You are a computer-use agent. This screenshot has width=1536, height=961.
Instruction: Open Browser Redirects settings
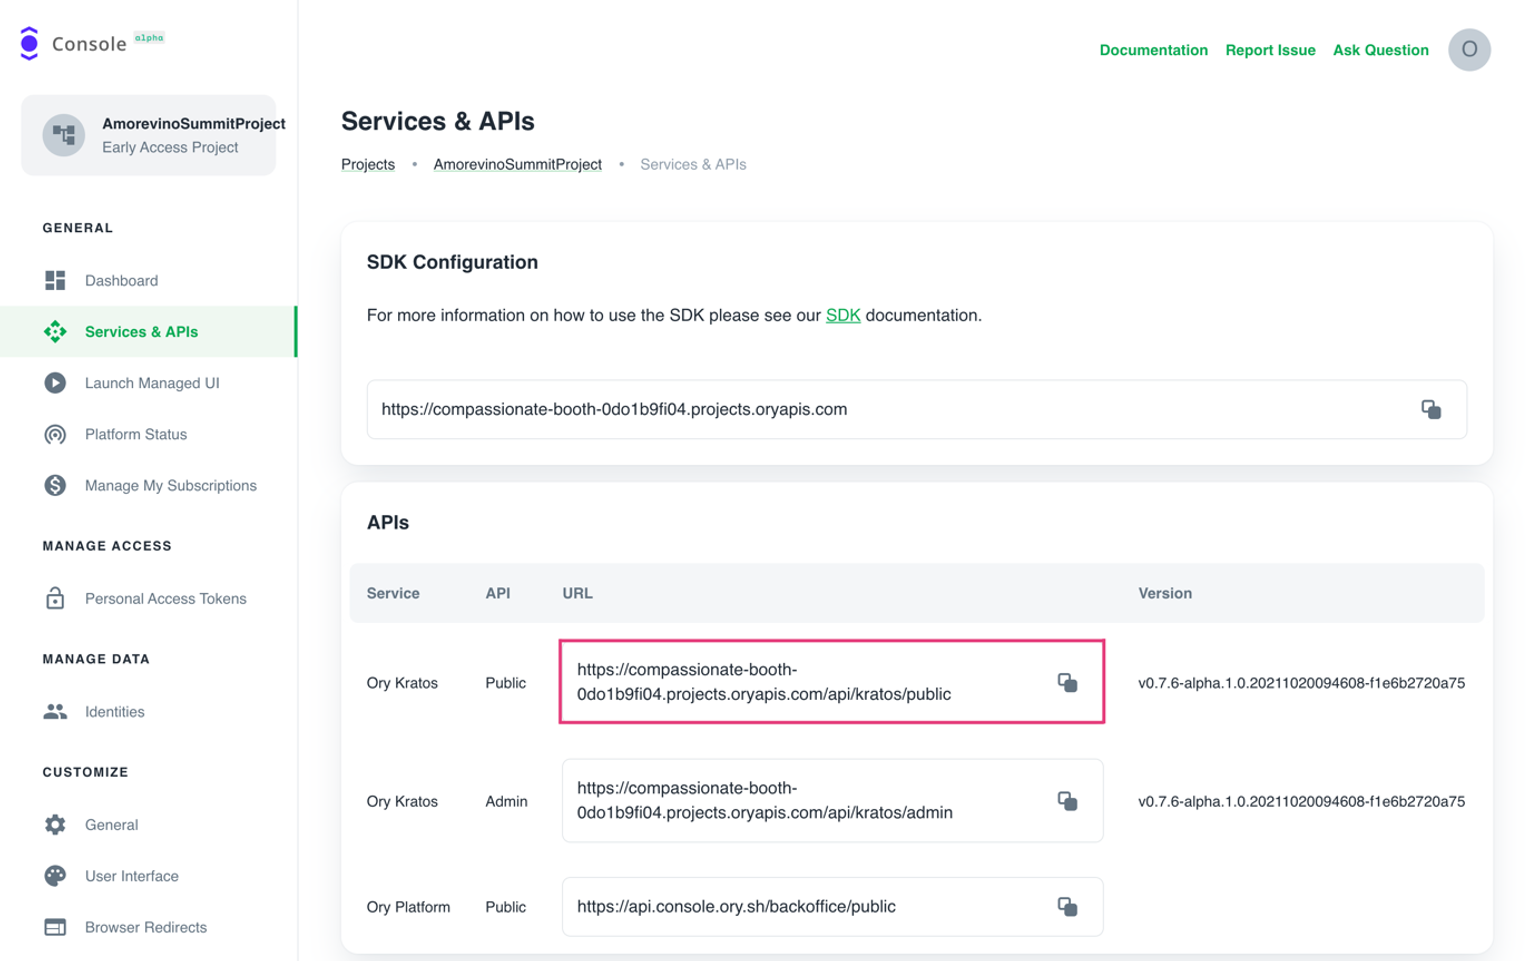tap(149, 927)
